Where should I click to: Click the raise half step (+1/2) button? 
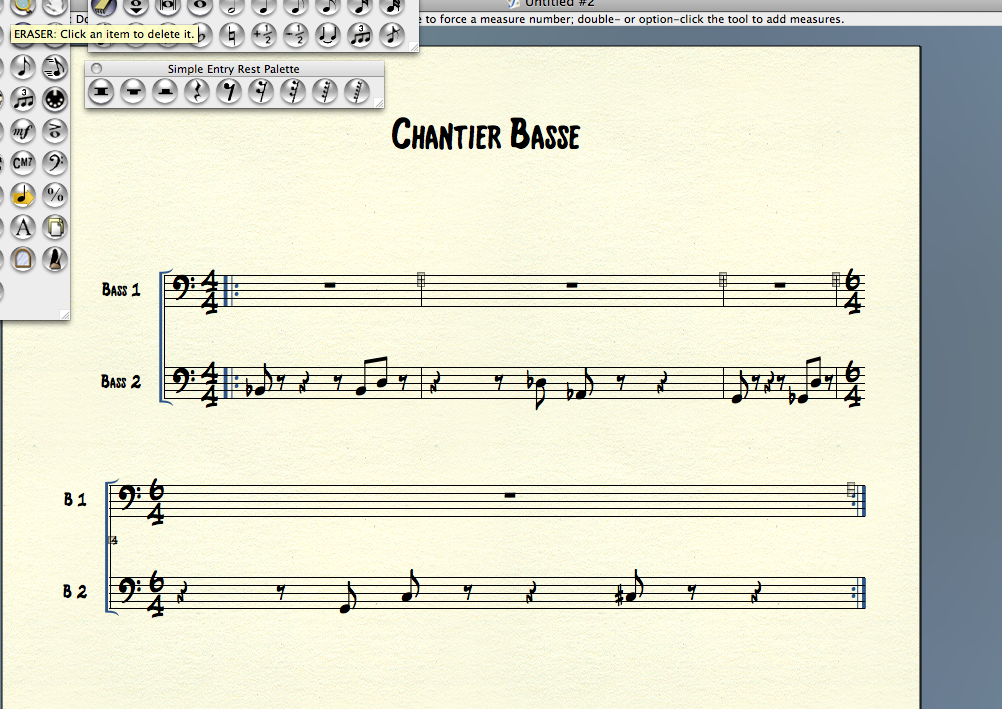point(264,36)
